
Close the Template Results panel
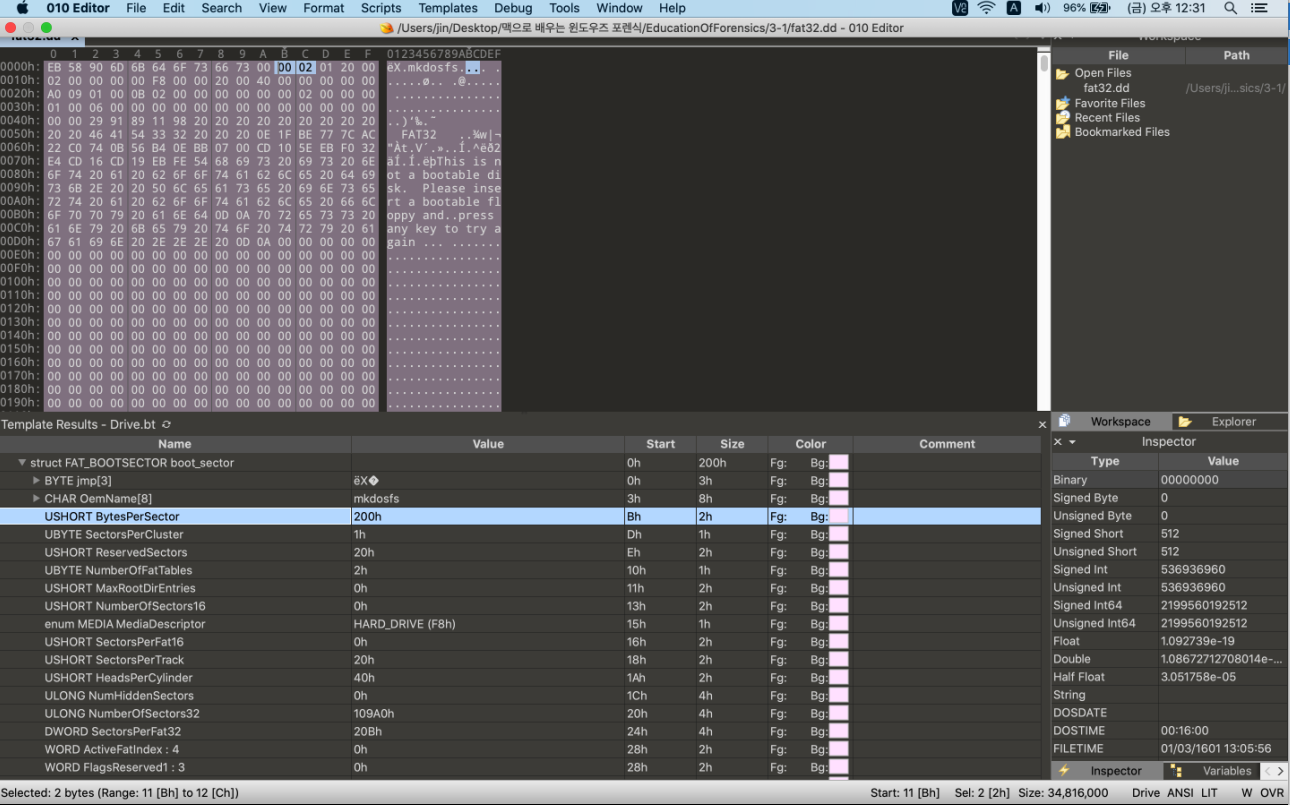(1042, 425)
